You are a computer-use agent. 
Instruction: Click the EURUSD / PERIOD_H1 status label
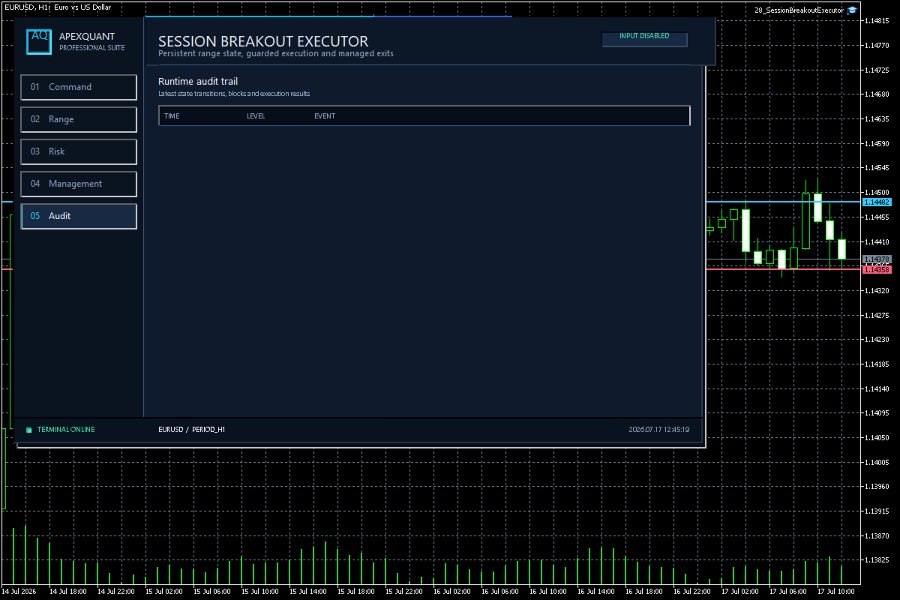(191, 429)
